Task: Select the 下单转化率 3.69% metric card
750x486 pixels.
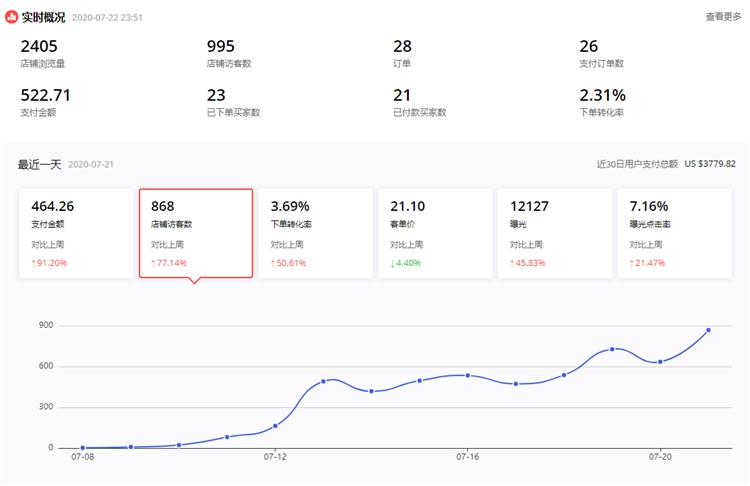Action: [315, 233]
